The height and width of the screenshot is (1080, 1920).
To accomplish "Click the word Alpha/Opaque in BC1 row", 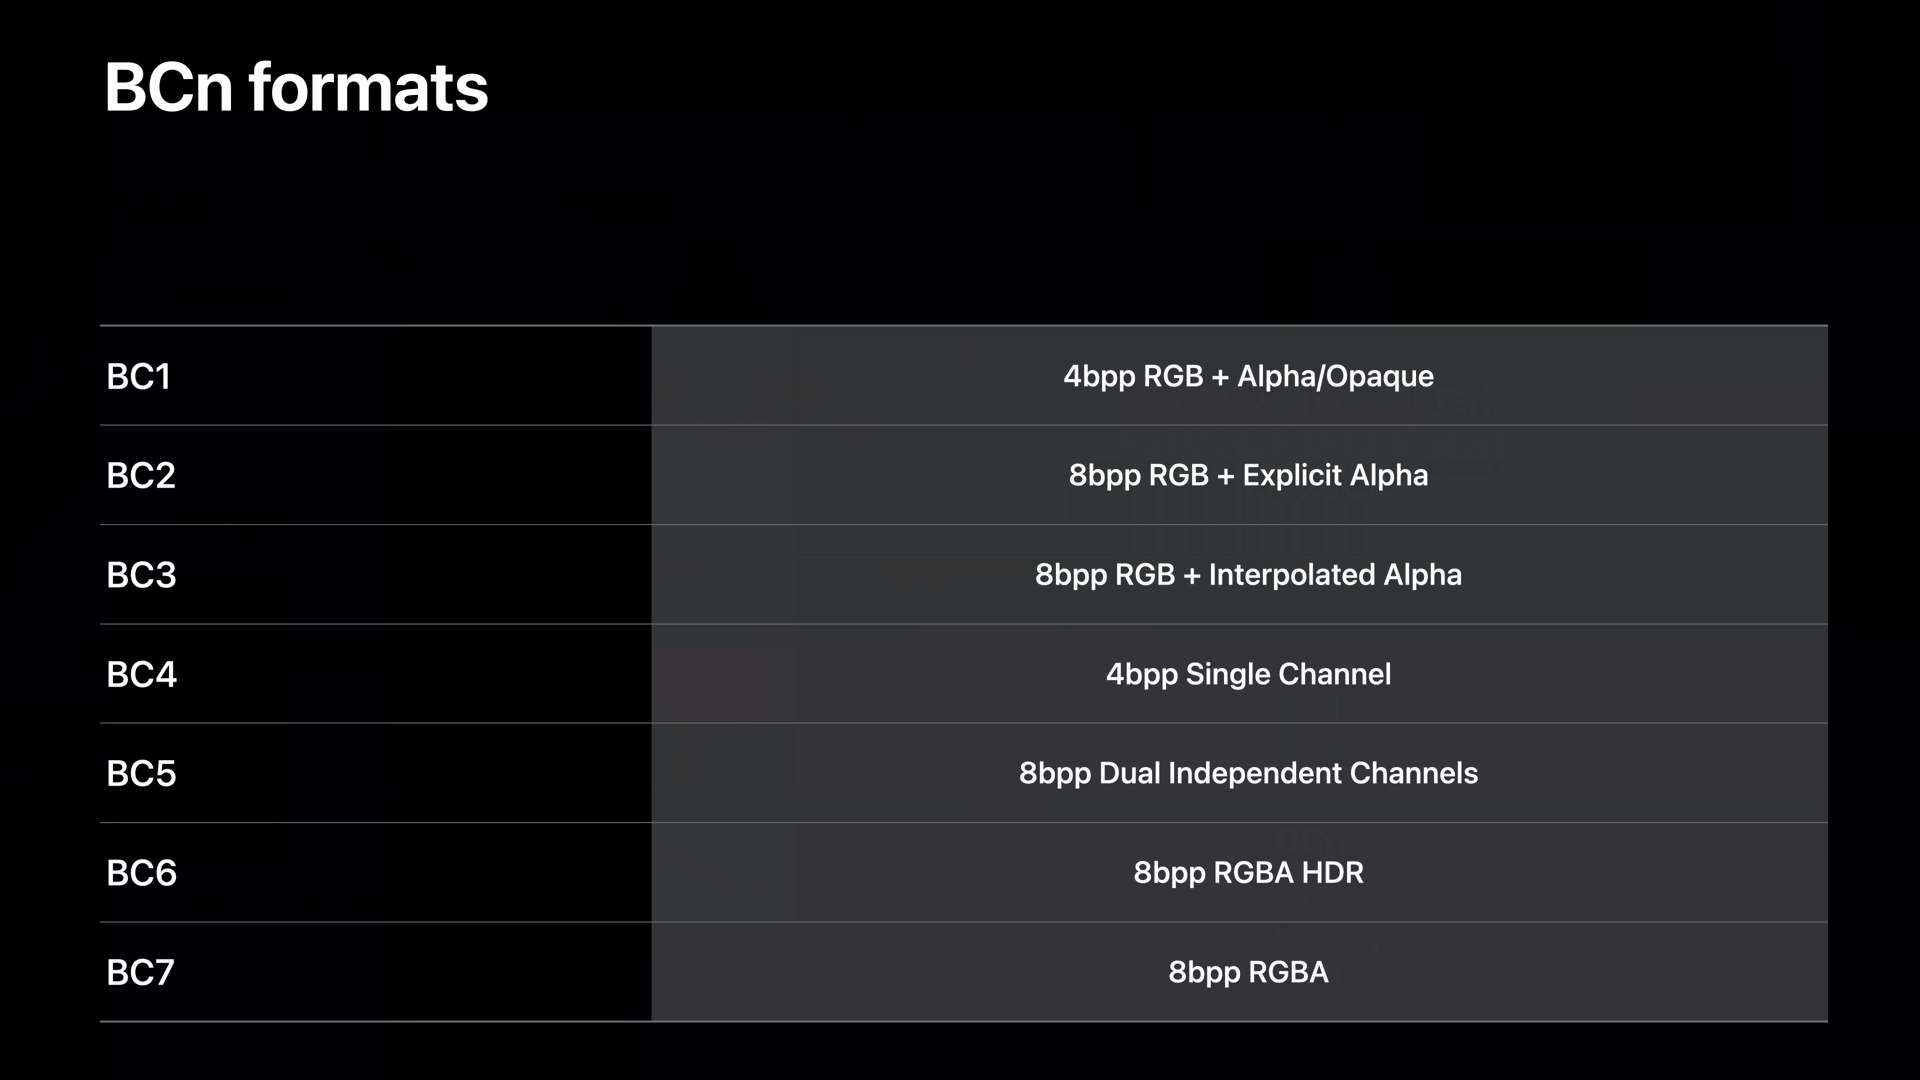I will pyautogui.click(x=1335, y=377).
